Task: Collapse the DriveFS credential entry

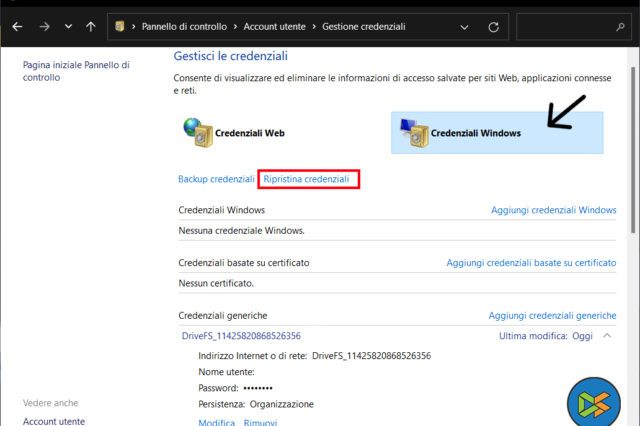Action: [x=607, y=336]
